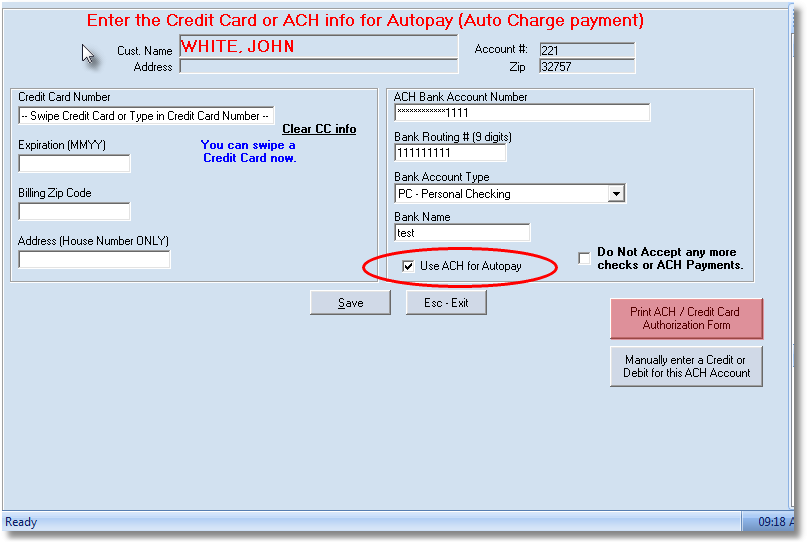Enable Do Not Accept any more checks checkbox
The height and width of the screenshot is (545, 808).
[x=584, y=259]
